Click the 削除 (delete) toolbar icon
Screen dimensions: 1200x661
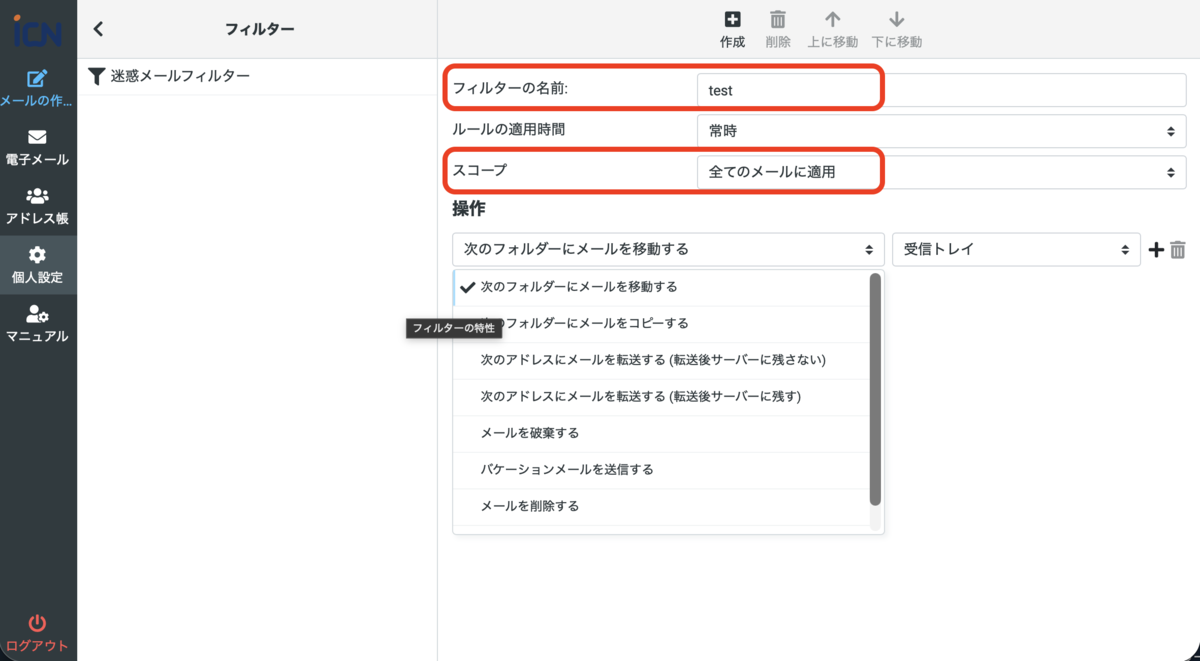pos(778,27)
